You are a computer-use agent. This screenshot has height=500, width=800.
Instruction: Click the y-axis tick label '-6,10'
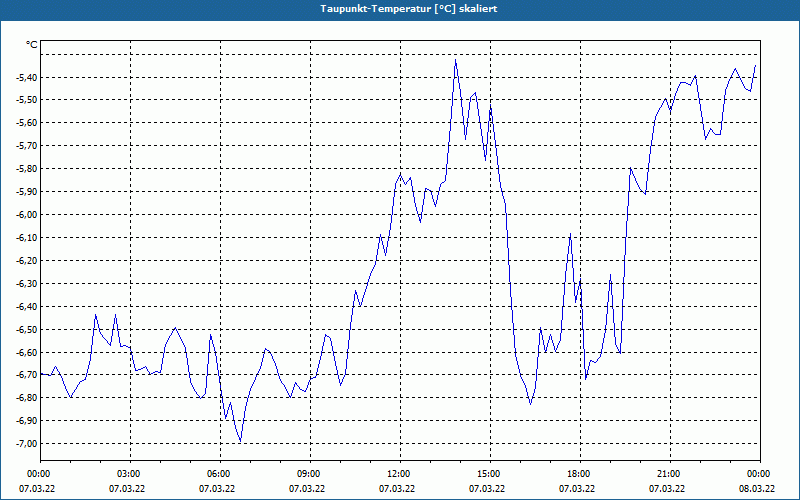27,238
